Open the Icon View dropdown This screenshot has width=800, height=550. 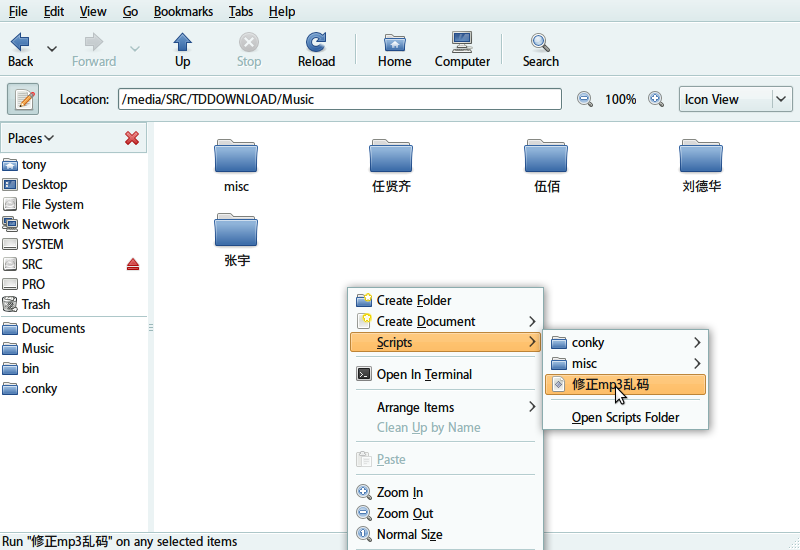coord(735,99)
